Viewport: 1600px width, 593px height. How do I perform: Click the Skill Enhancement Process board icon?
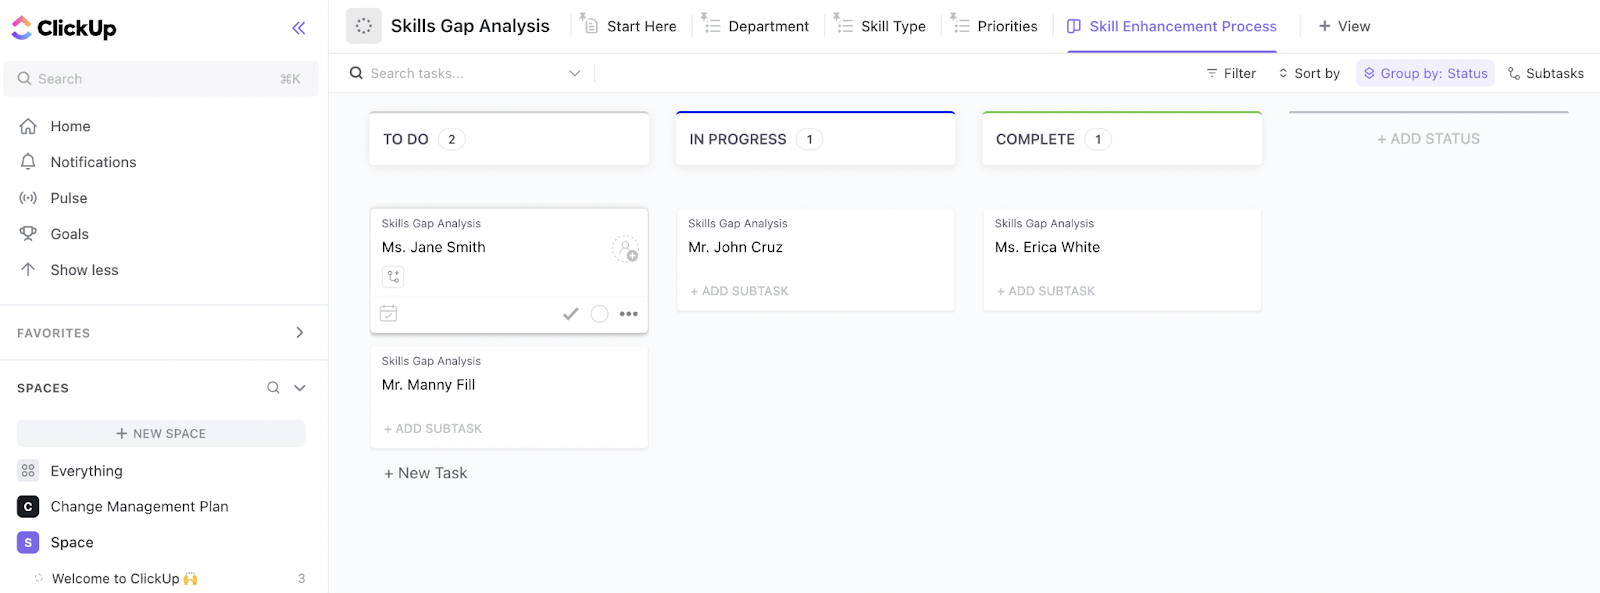(x=1074, y=26)
